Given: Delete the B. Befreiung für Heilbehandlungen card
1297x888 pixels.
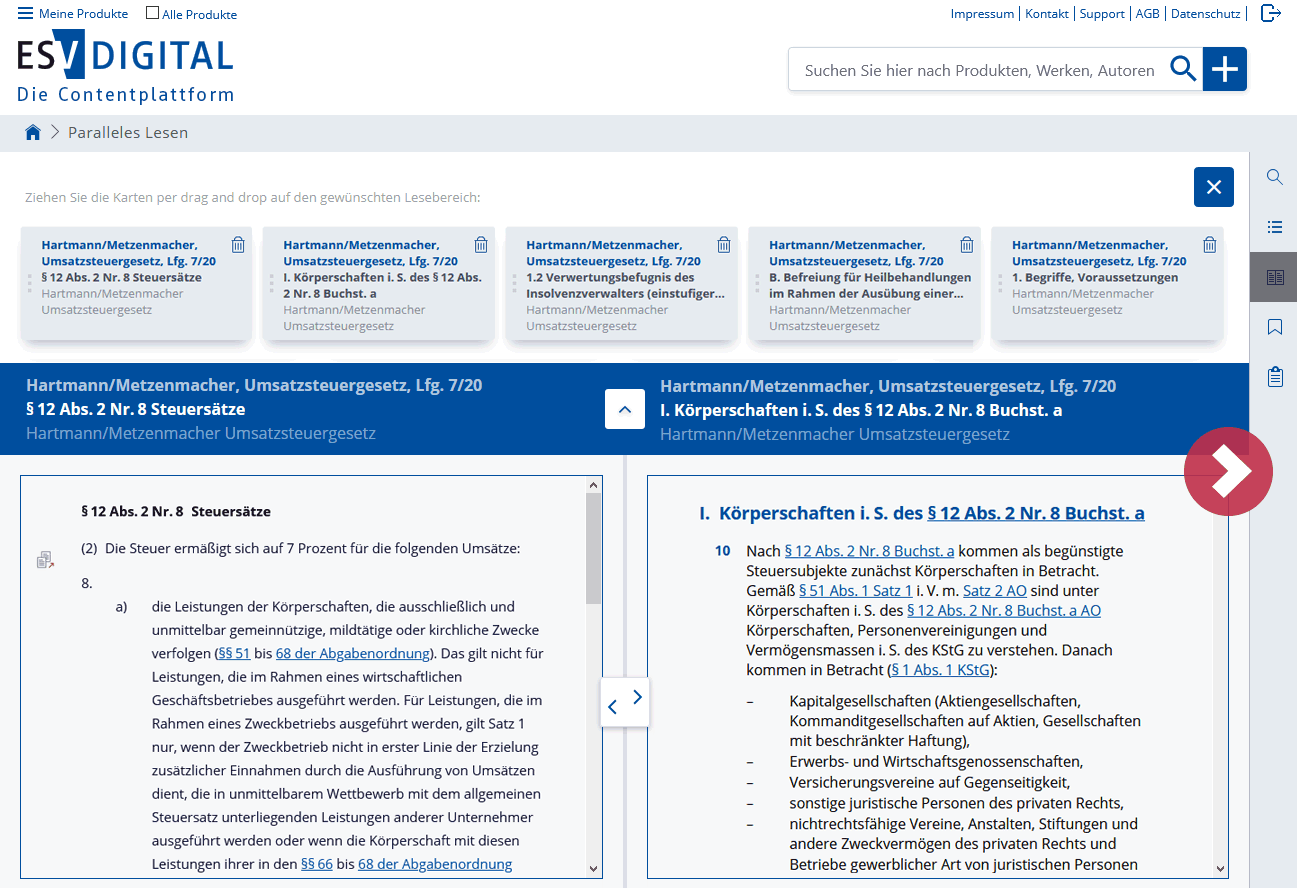Looking at the screenshot, I should click(x=967, y=245).
